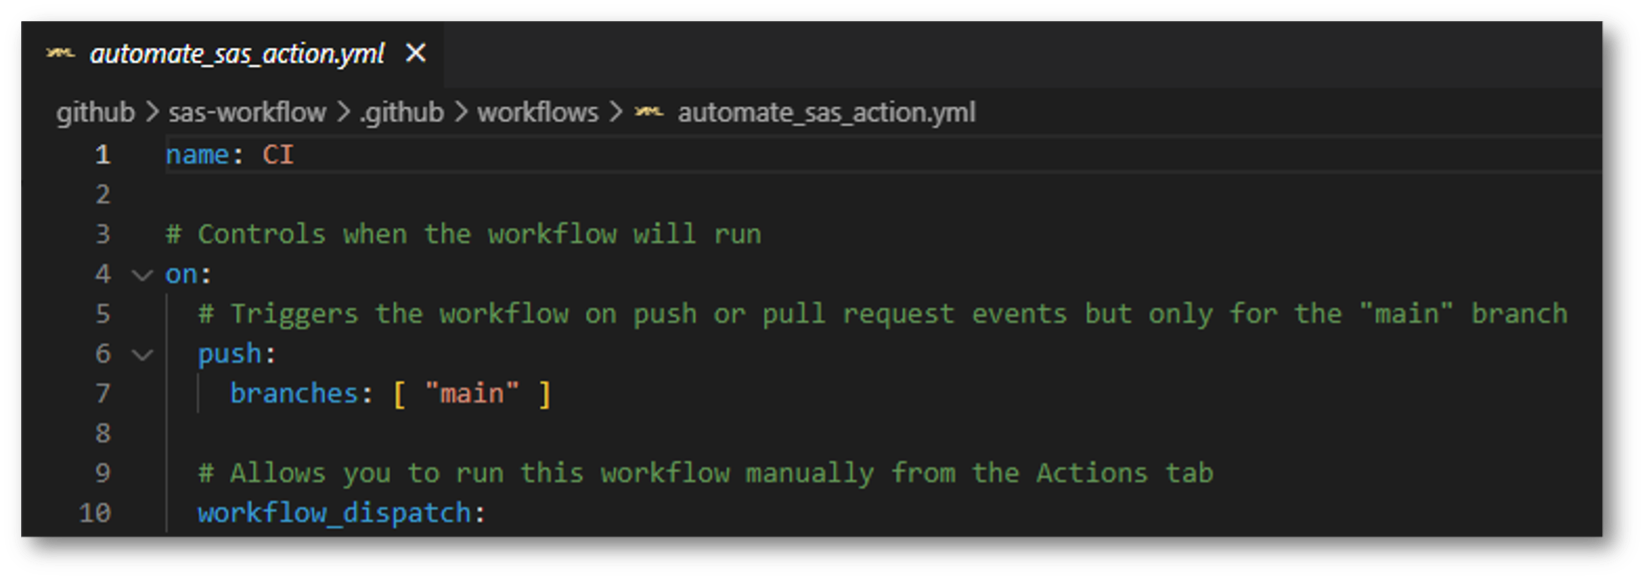Click the "CI" value text

point(278,155)
